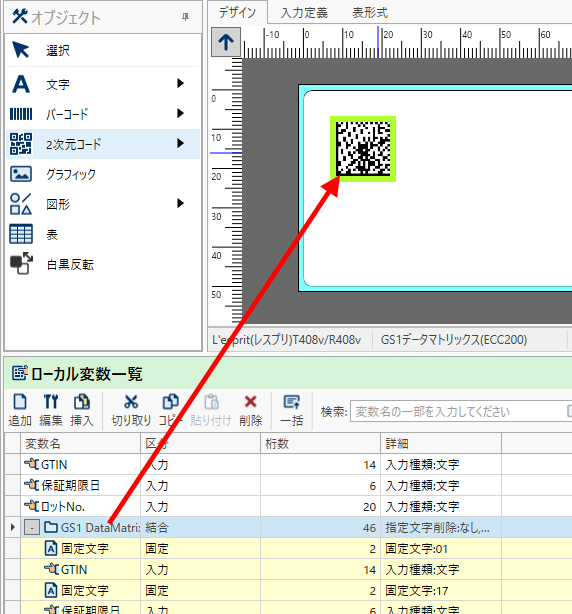Select the 選択 arrow tool
Viewport: 572px width, 614px height.
103,50
